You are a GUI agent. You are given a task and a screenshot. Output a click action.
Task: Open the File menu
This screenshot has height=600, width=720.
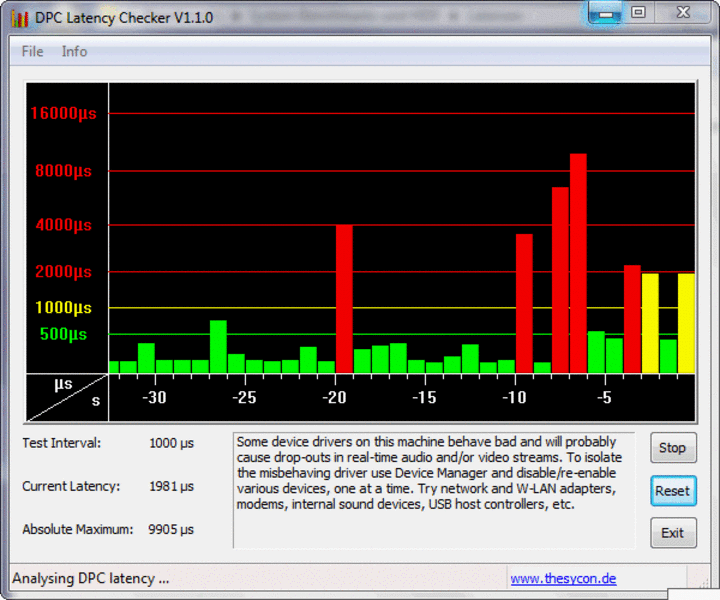[33, 51]
